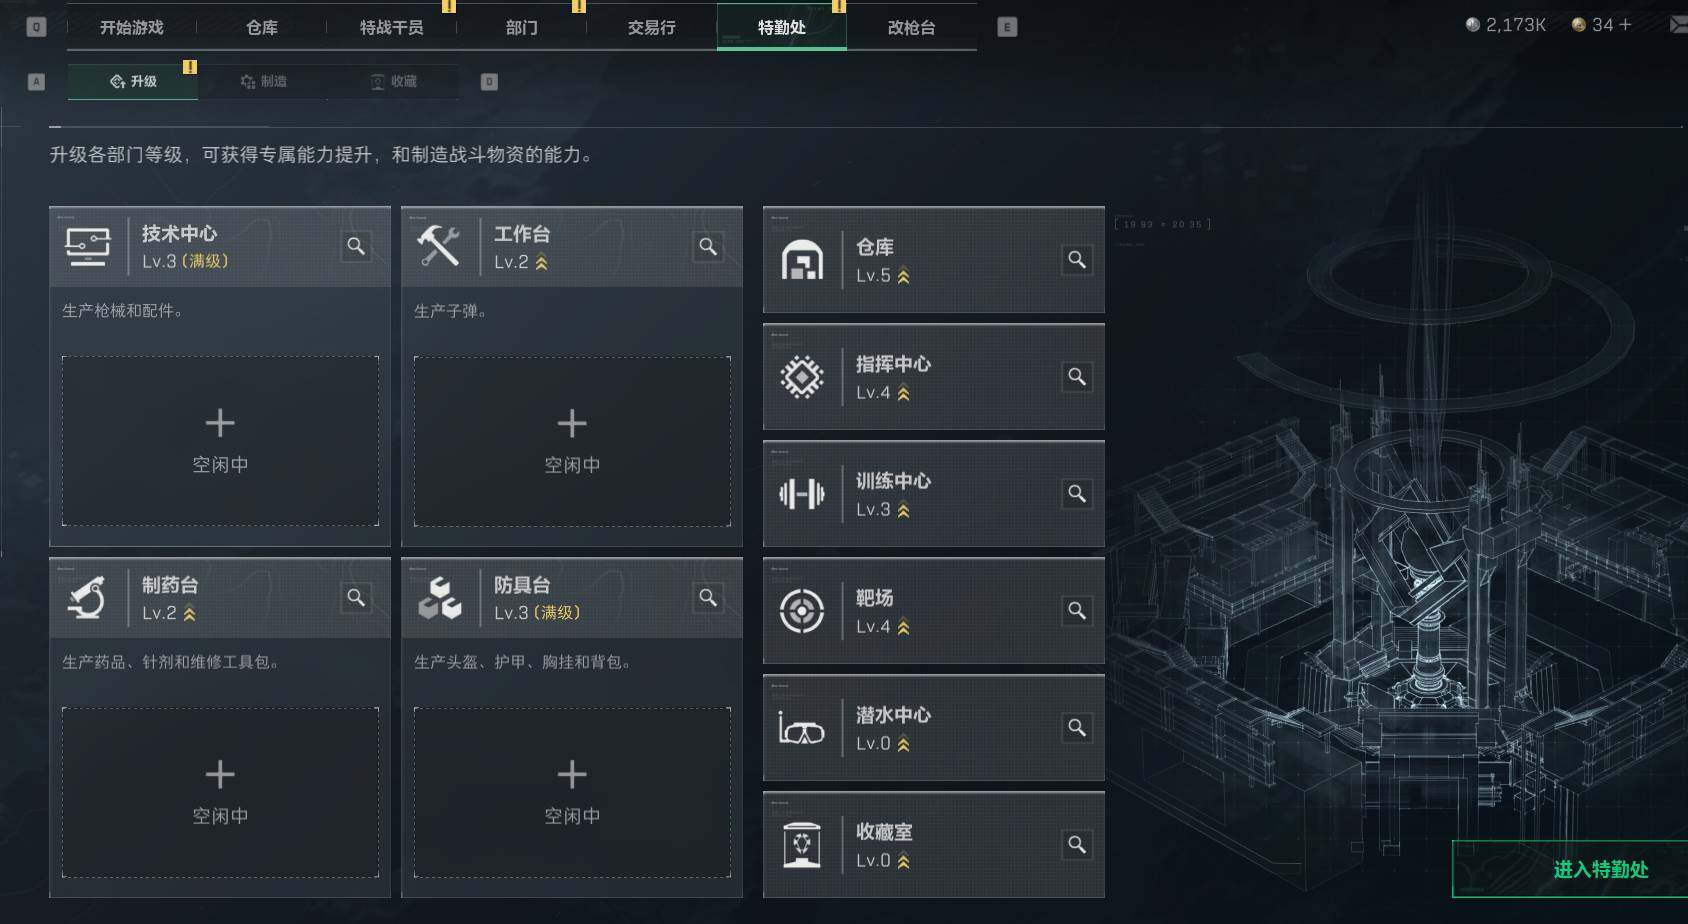Click the 制药台 microscope icon
Screen dimensions: 1688x924
(x=88, y=597)
